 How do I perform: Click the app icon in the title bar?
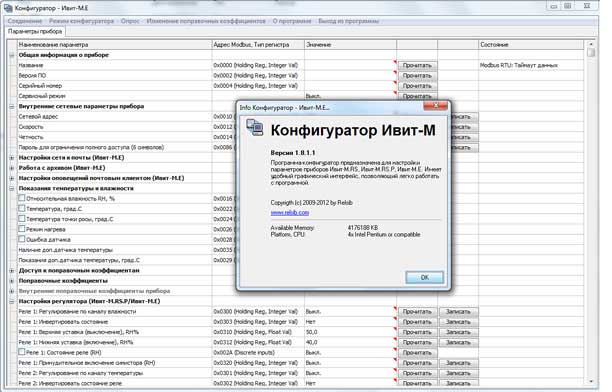pos(8,7)
